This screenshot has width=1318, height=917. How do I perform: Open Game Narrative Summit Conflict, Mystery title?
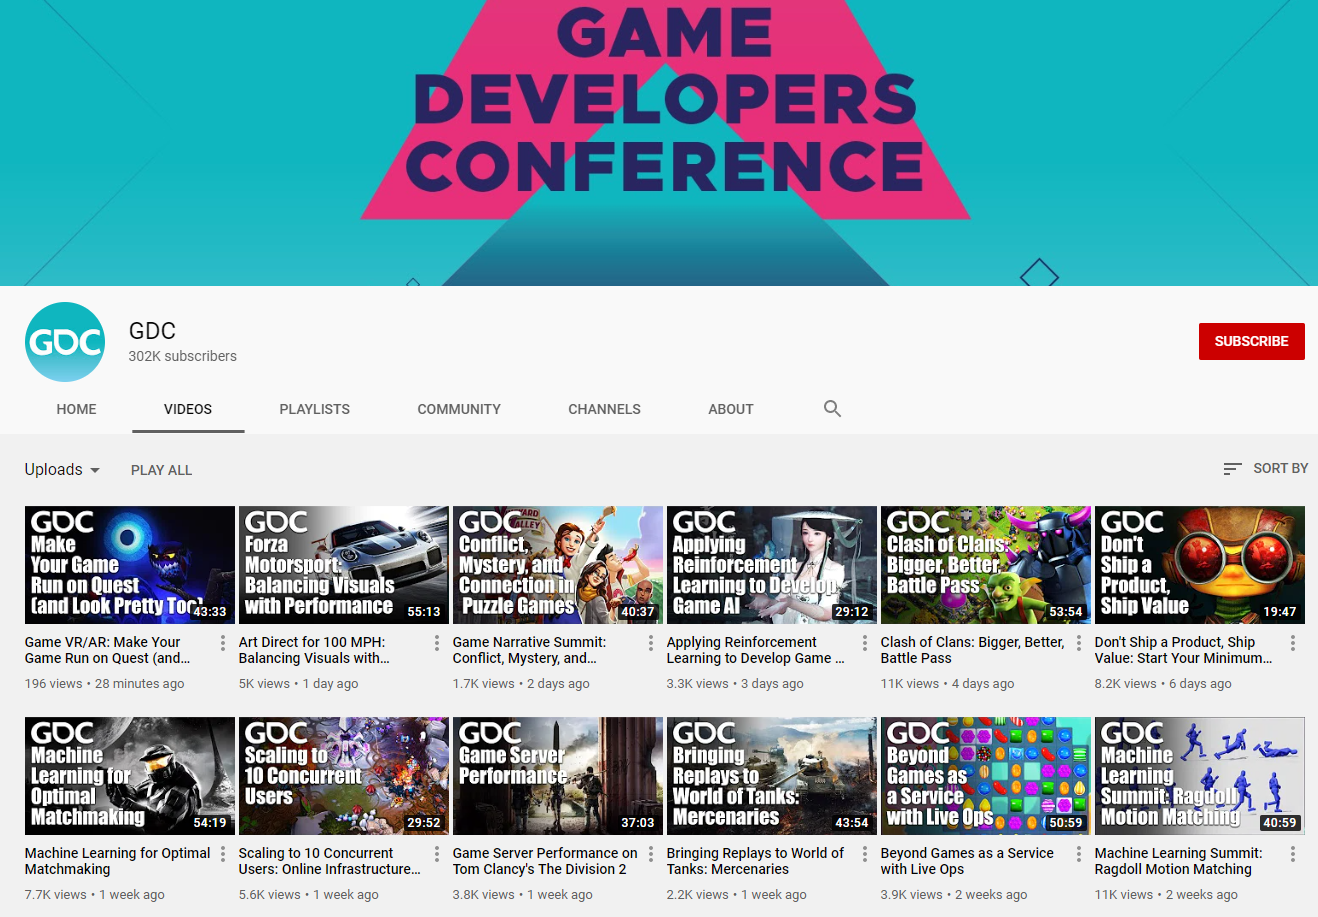[529, 650]
